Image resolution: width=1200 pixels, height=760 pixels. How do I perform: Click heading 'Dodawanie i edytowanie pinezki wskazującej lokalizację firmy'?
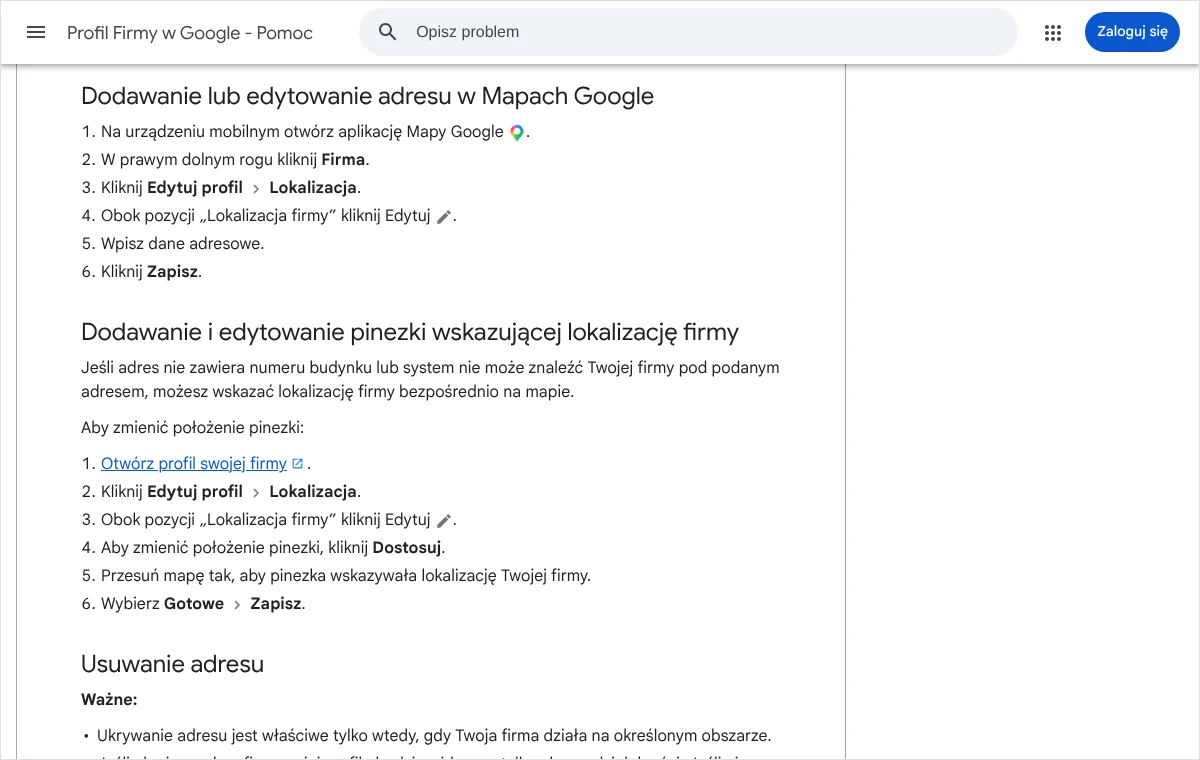tap(410, 332)
